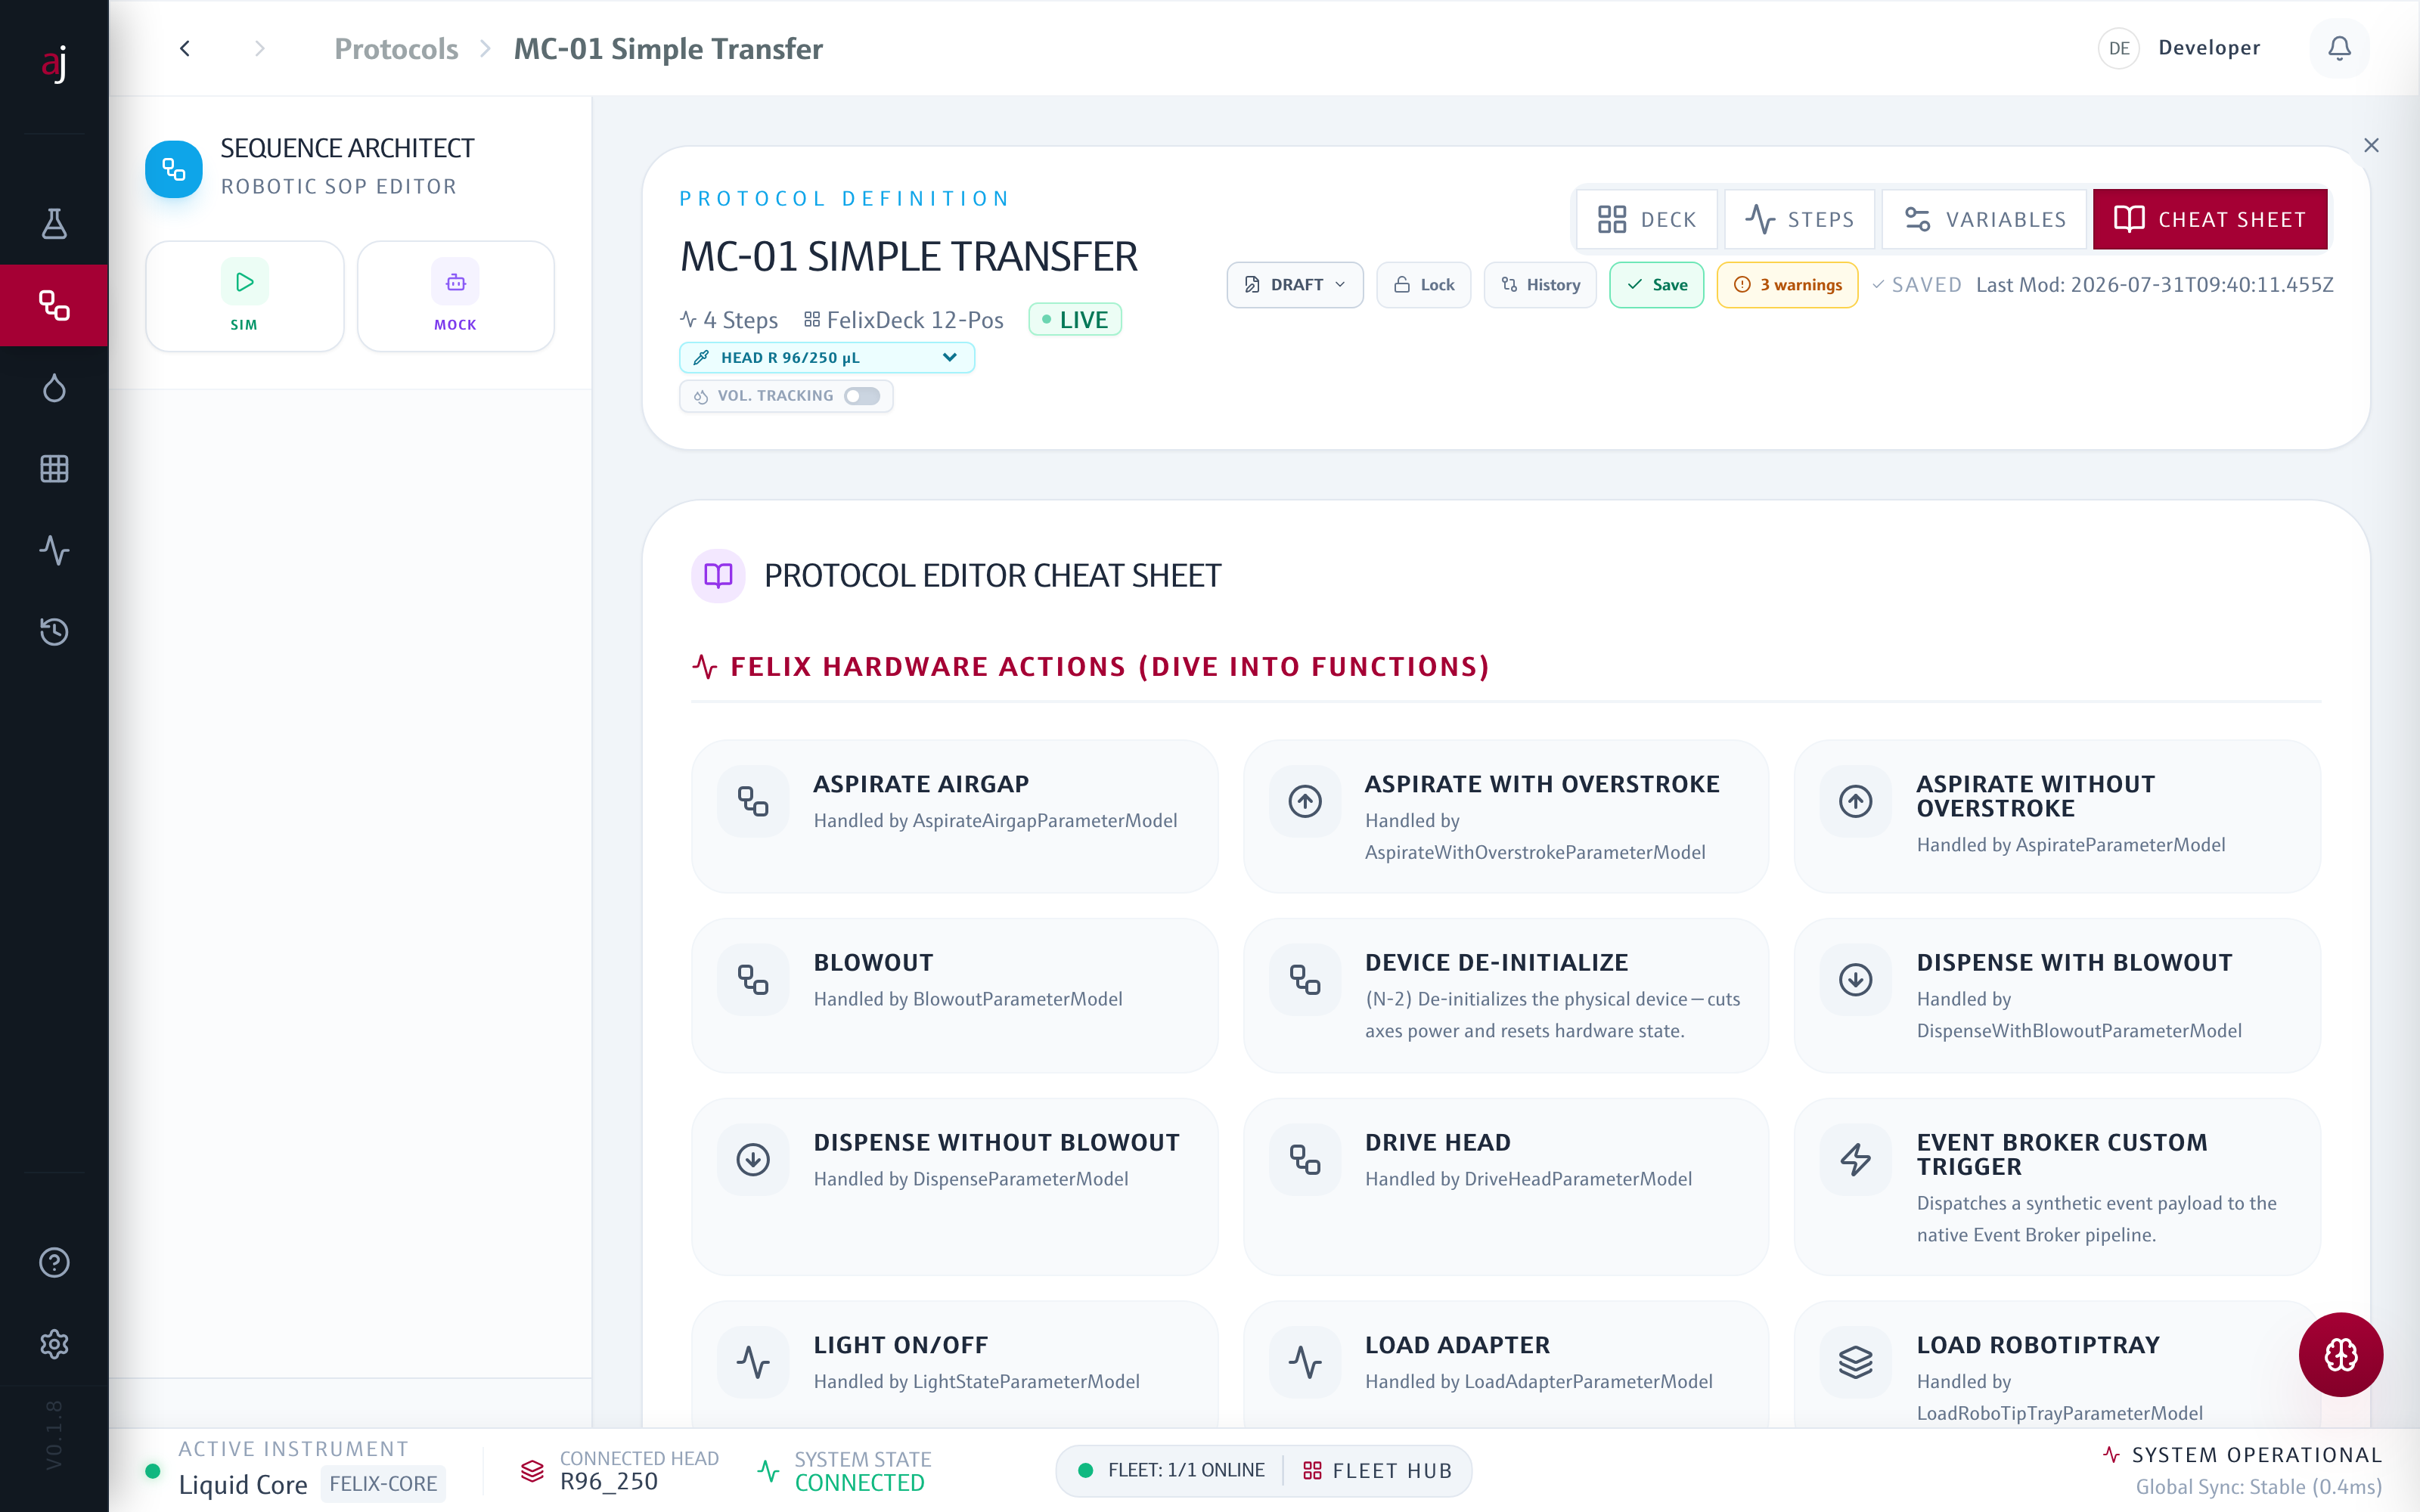2420x1512 pixels.
Task: Open the grid table sidebar icon
Action: [x=54, y=468]
